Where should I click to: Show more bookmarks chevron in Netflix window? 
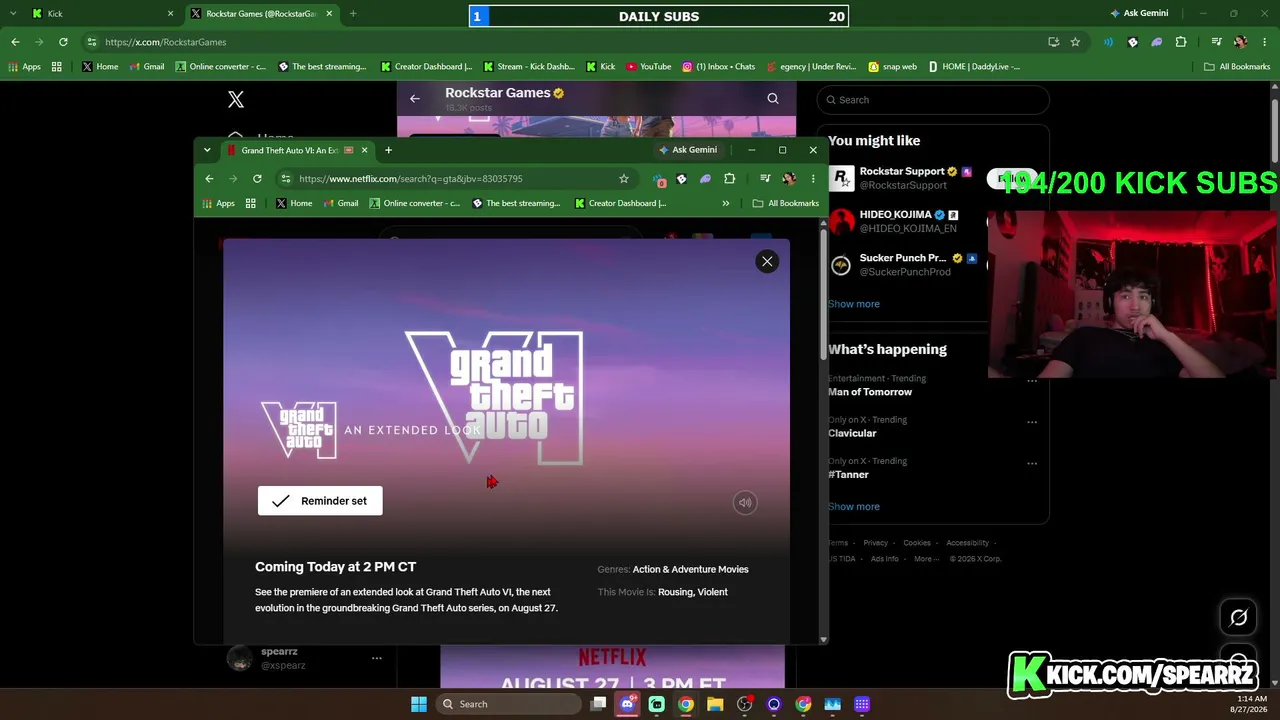[726, 203]
